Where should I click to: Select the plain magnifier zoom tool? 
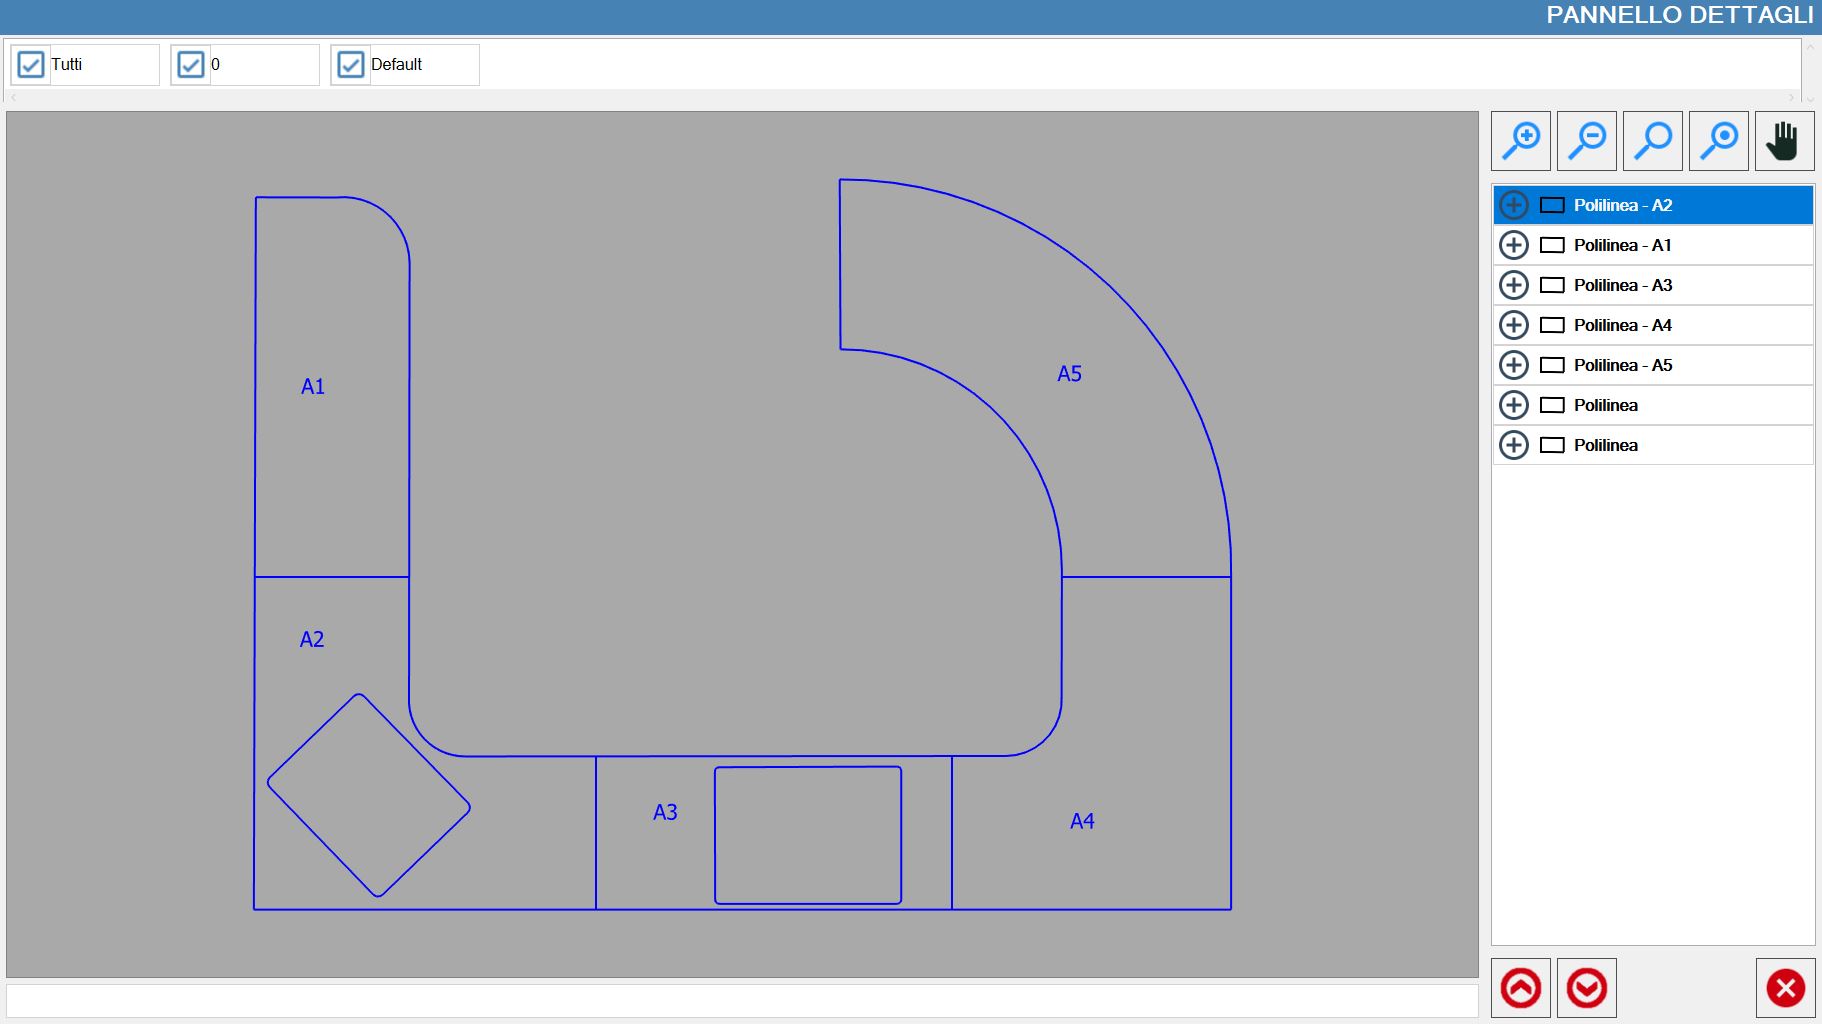(1653, 141)
